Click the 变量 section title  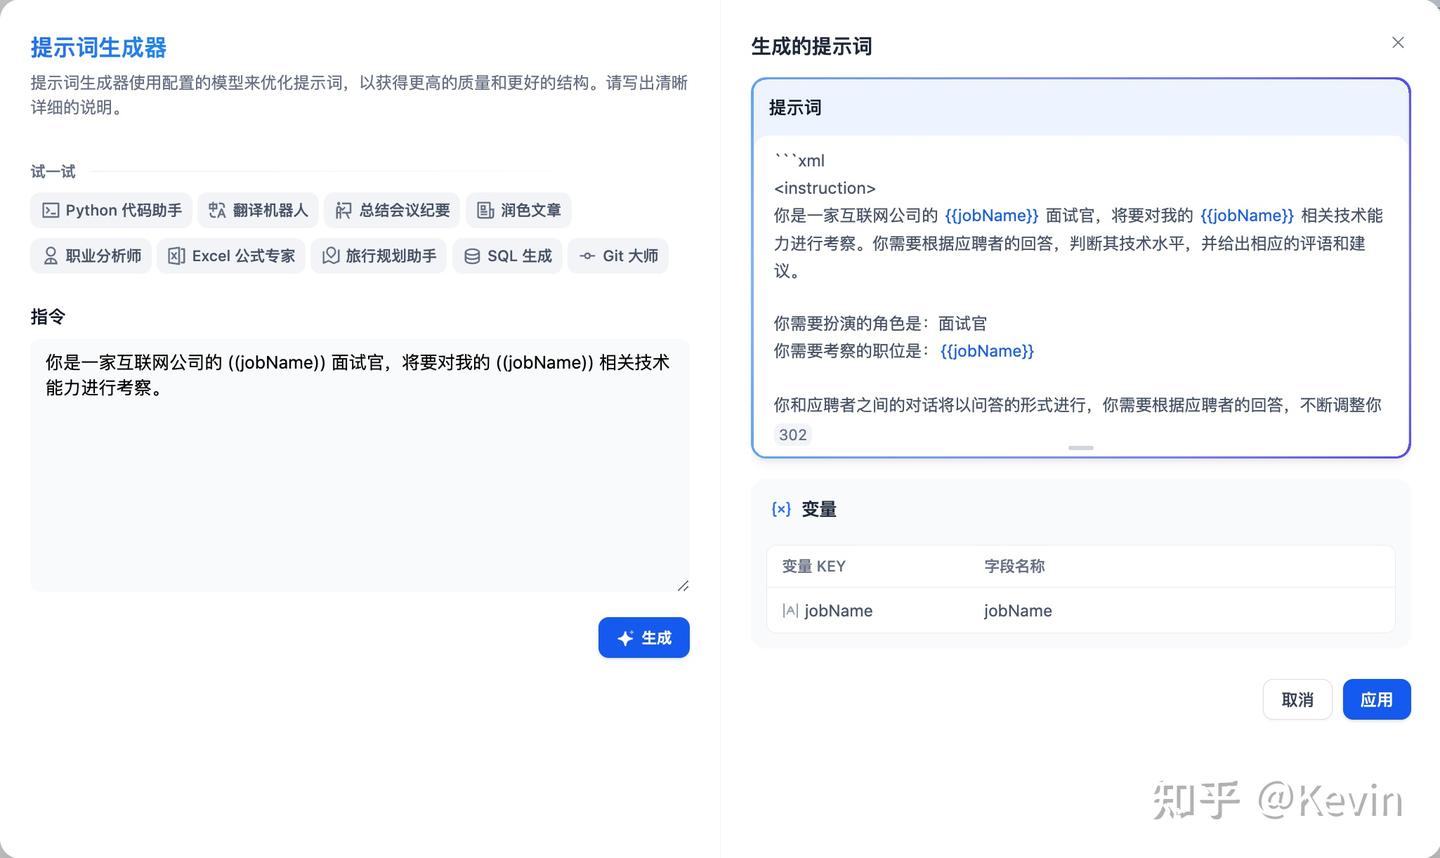tap(819, 509)
